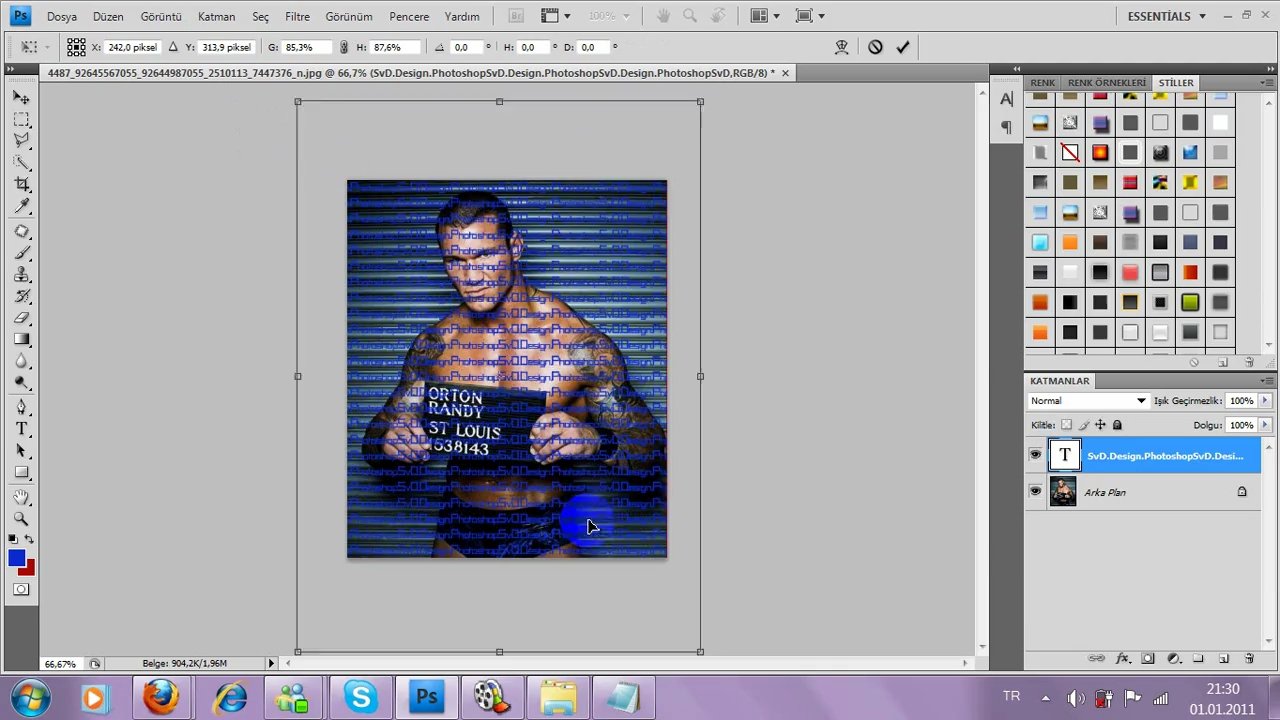Open the Dosya menu
Viewport: 1280px width, 720px height.
[x=62, y=16]
